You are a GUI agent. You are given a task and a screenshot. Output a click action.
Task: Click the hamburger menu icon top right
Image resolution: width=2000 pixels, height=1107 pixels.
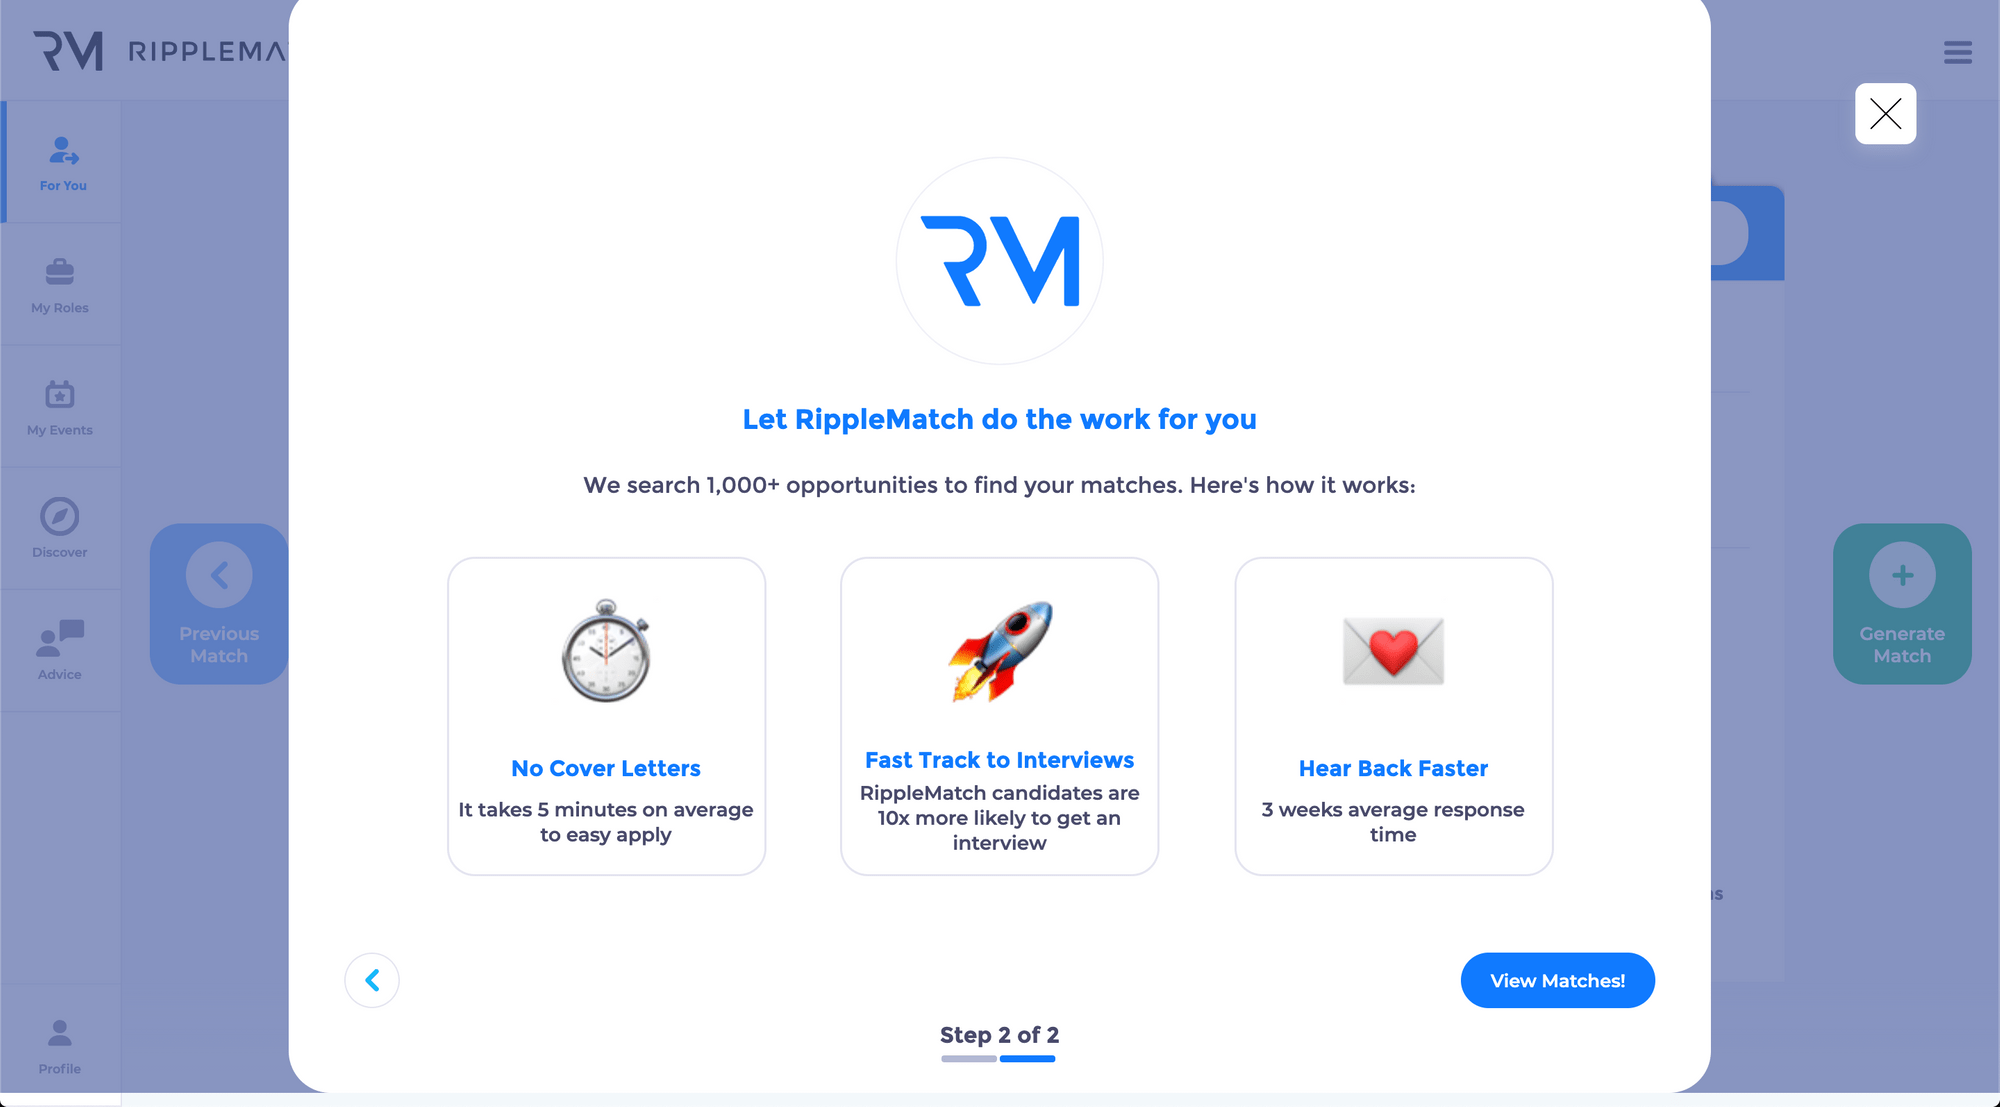pos(1958,52)
